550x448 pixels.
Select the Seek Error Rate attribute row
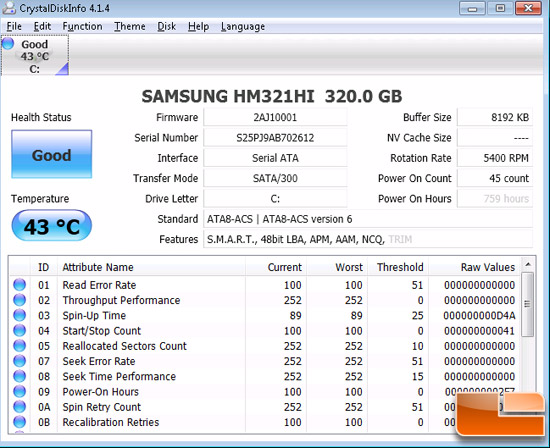point(265,361)
